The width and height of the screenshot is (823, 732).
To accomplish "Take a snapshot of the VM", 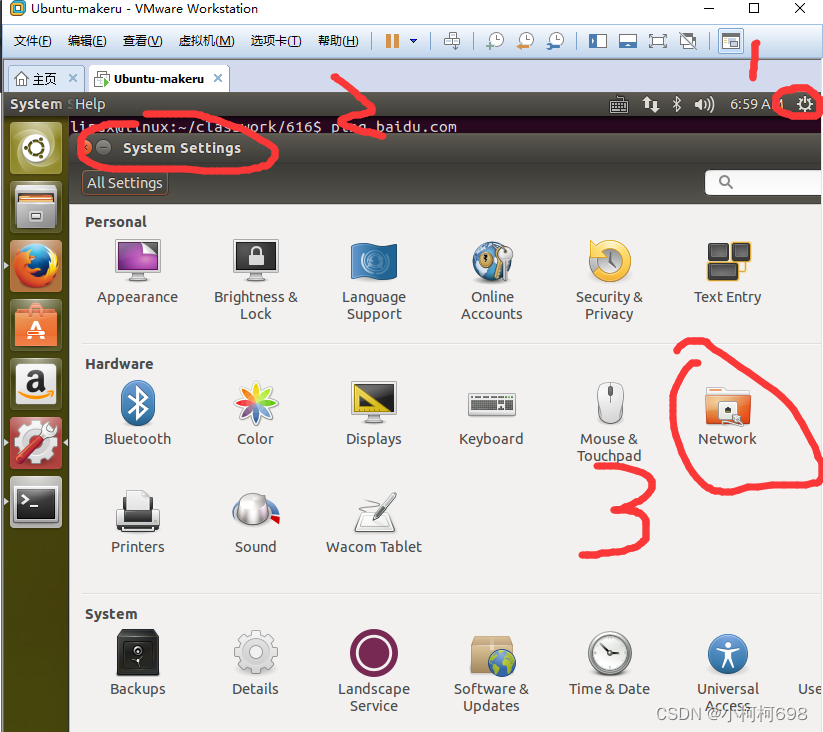I will click(x=494, y=41).
